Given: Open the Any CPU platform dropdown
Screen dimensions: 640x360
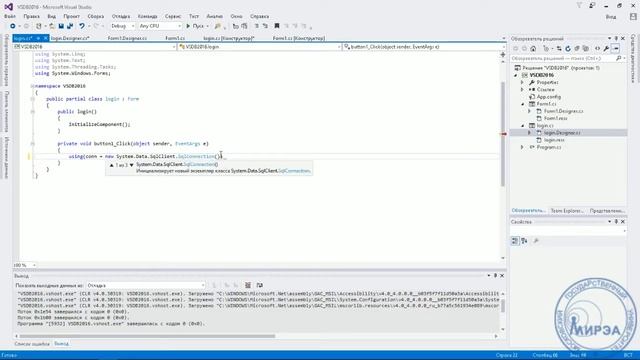Looking at the screenshot, I should (x=160, y=26).
